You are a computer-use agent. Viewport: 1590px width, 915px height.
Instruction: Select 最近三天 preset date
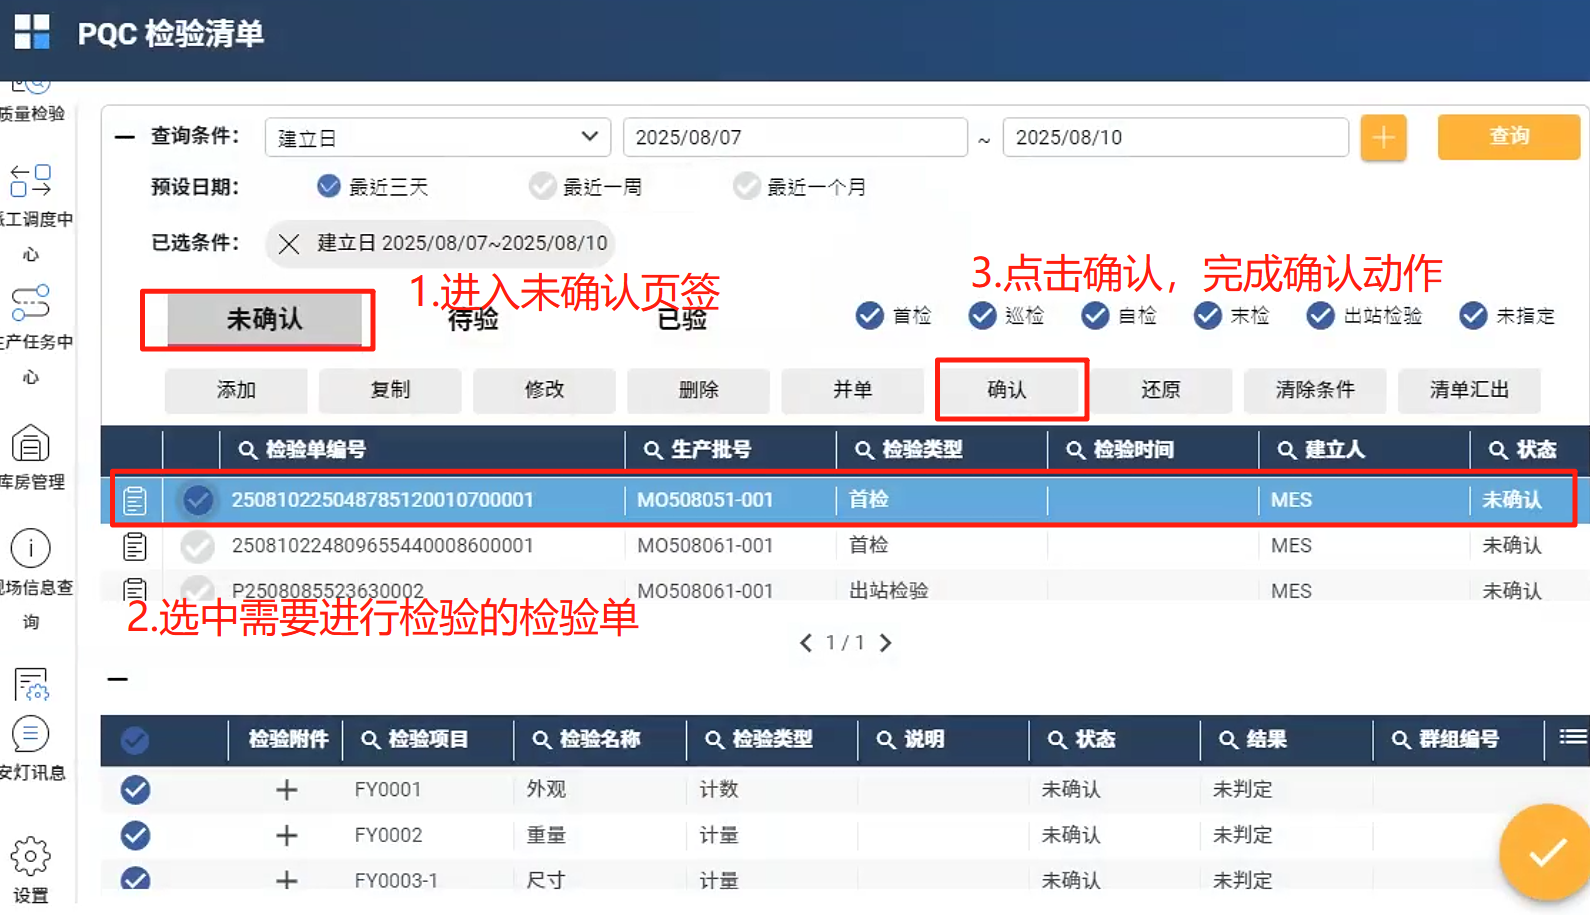[329, 186]
